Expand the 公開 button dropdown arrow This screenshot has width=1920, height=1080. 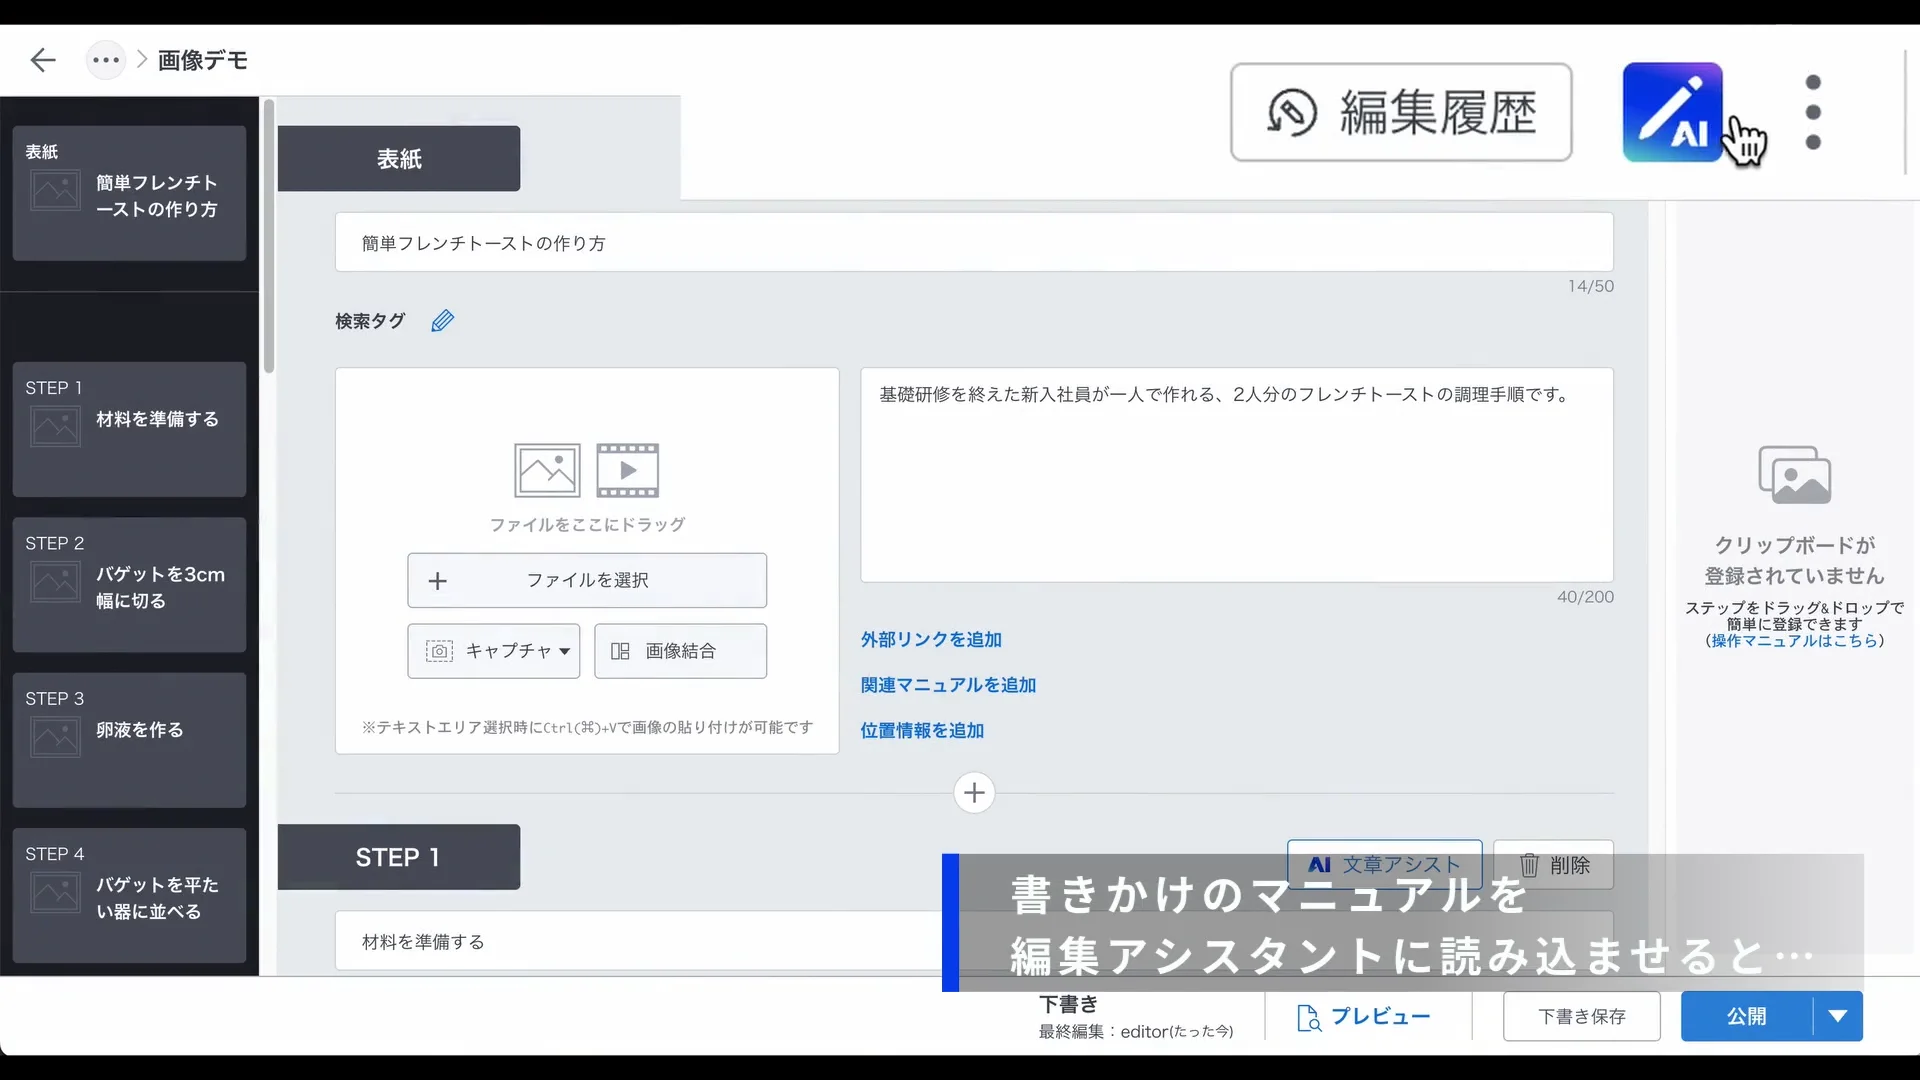(1838, 1016)
